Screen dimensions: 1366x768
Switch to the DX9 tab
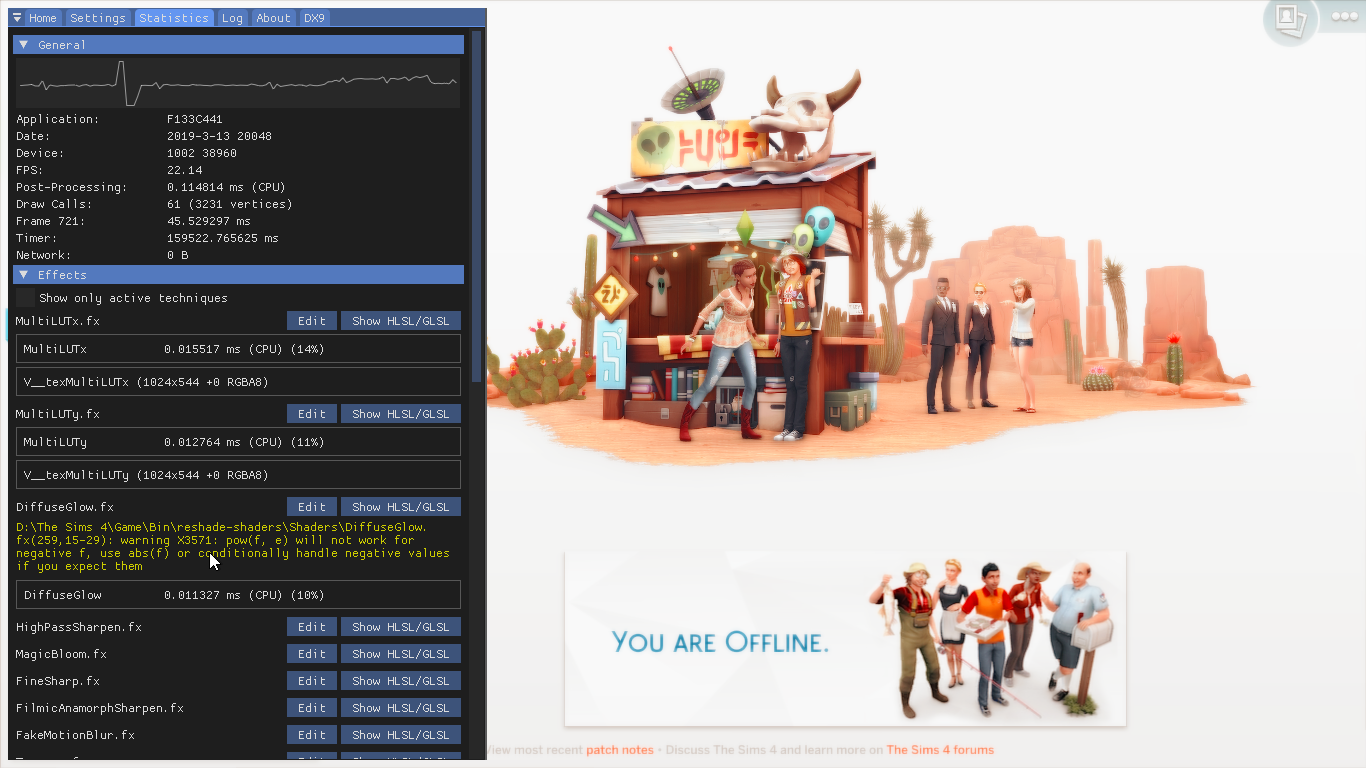[314, 18]
